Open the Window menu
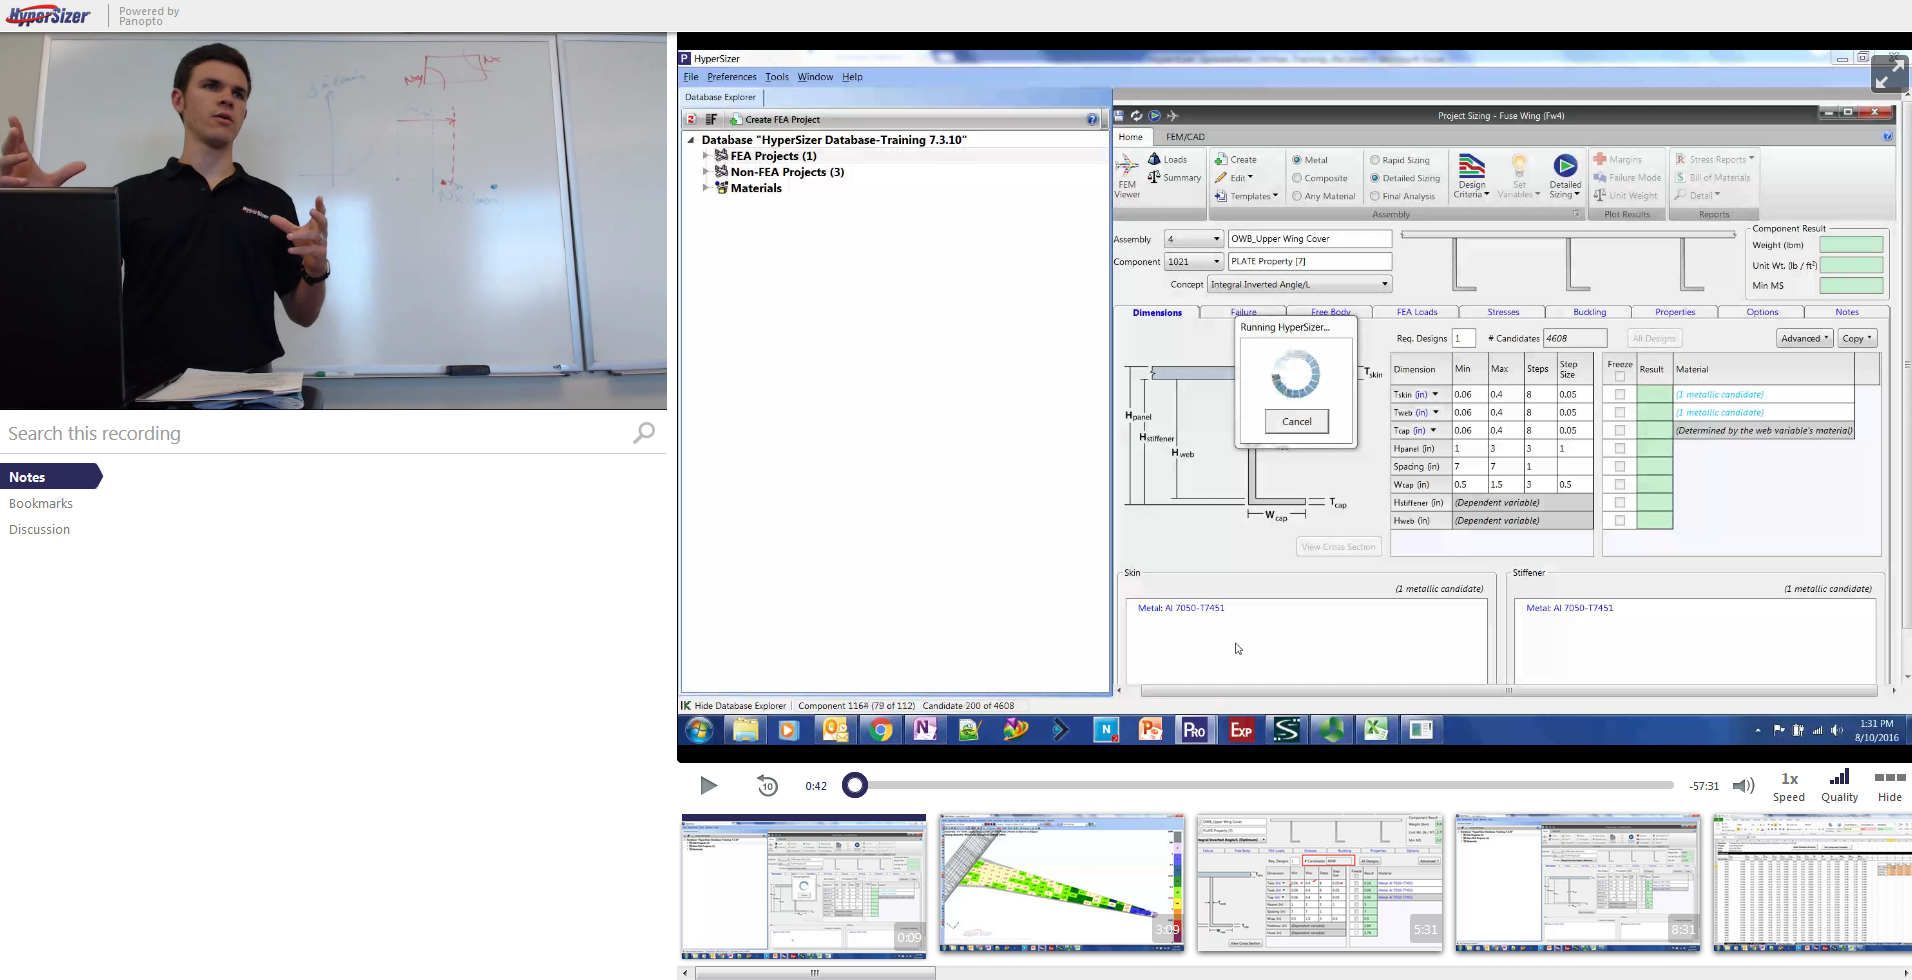The height and width of the screenshot is (980, 1912). click(815, 76)
